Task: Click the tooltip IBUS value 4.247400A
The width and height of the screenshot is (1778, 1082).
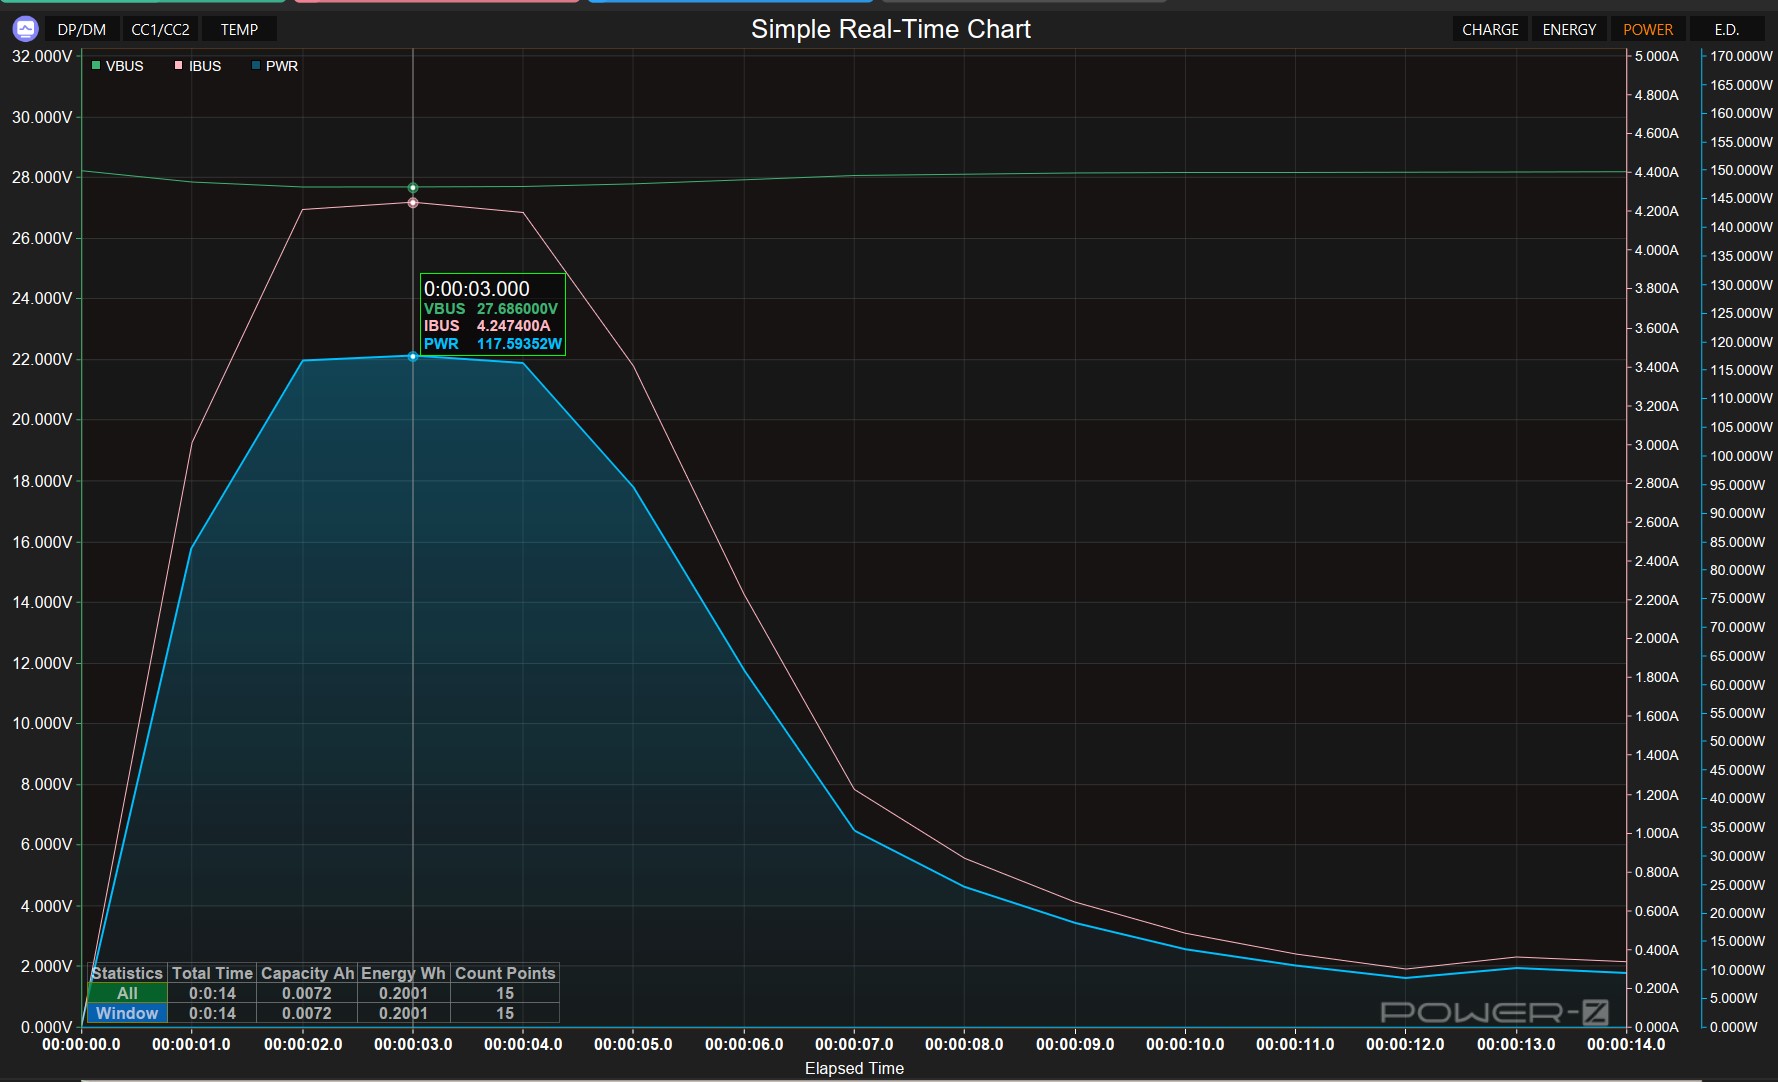Action: (x=513, y=326)
